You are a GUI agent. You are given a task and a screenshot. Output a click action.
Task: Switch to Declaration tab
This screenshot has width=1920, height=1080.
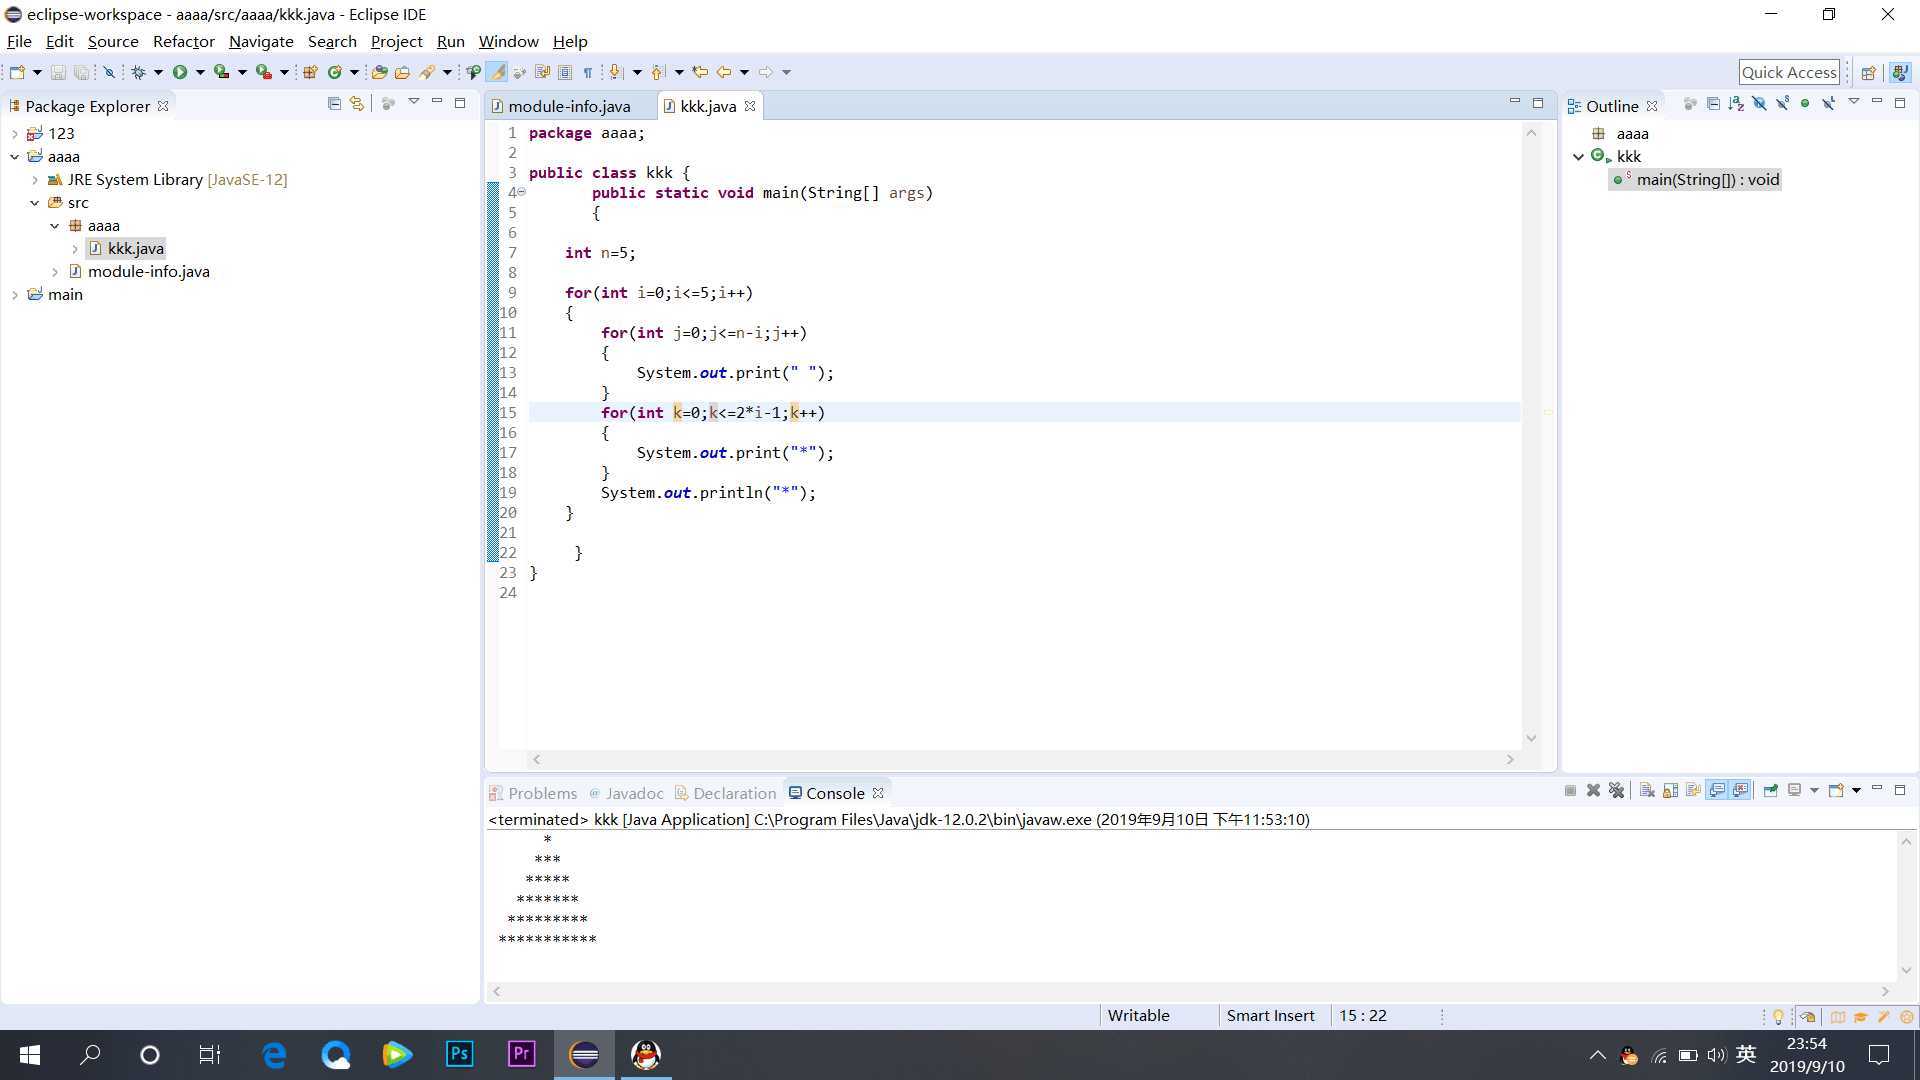click(725, 793)
